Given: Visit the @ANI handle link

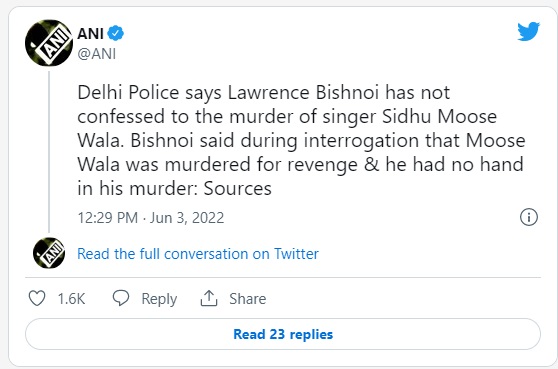Looking at the screenshot, I should [97, 54].
